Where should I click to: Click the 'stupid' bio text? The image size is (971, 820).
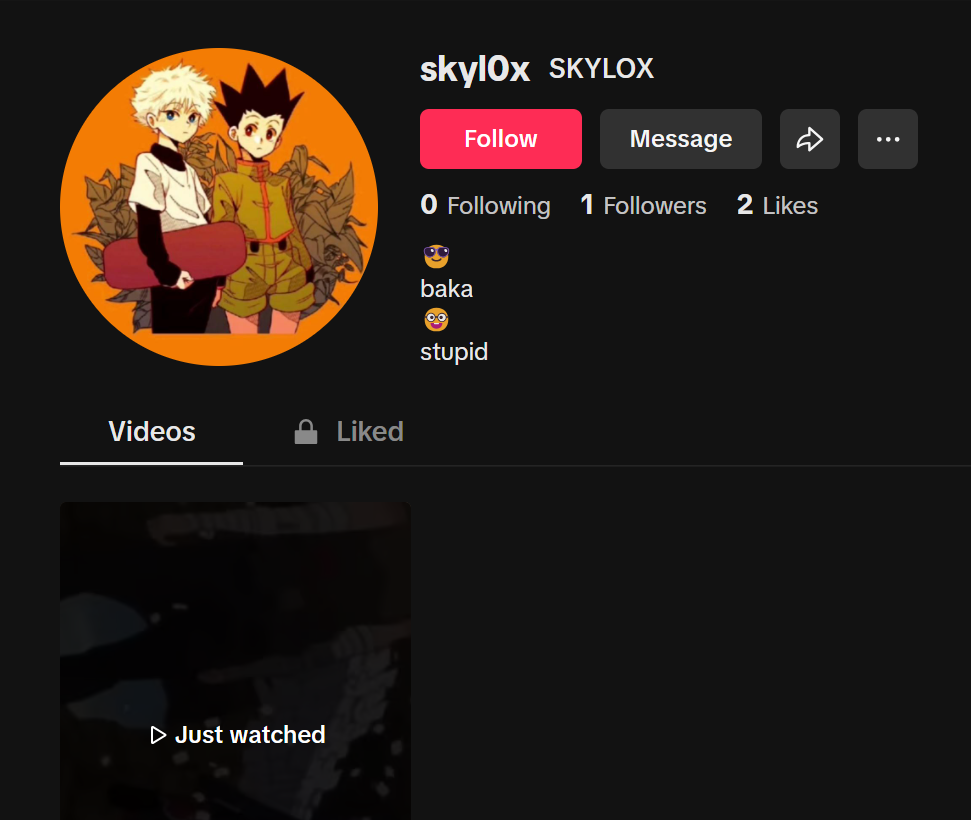click(454, 352)
